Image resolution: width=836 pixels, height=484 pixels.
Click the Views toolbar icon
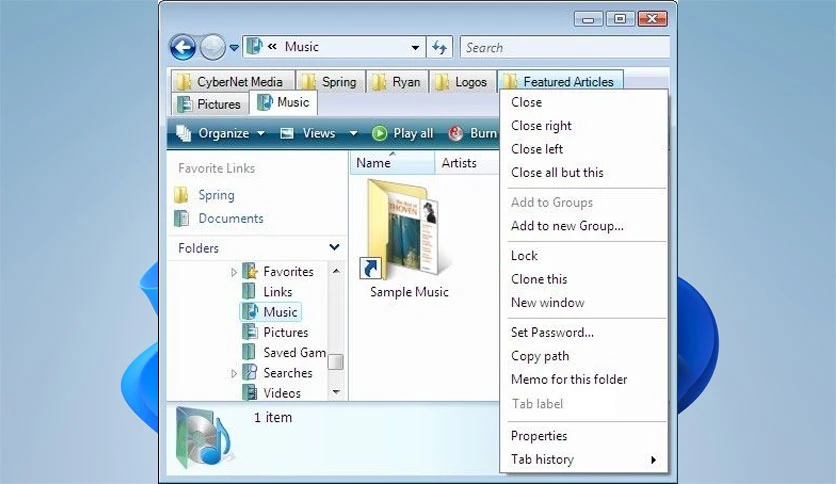pos(287,133)
